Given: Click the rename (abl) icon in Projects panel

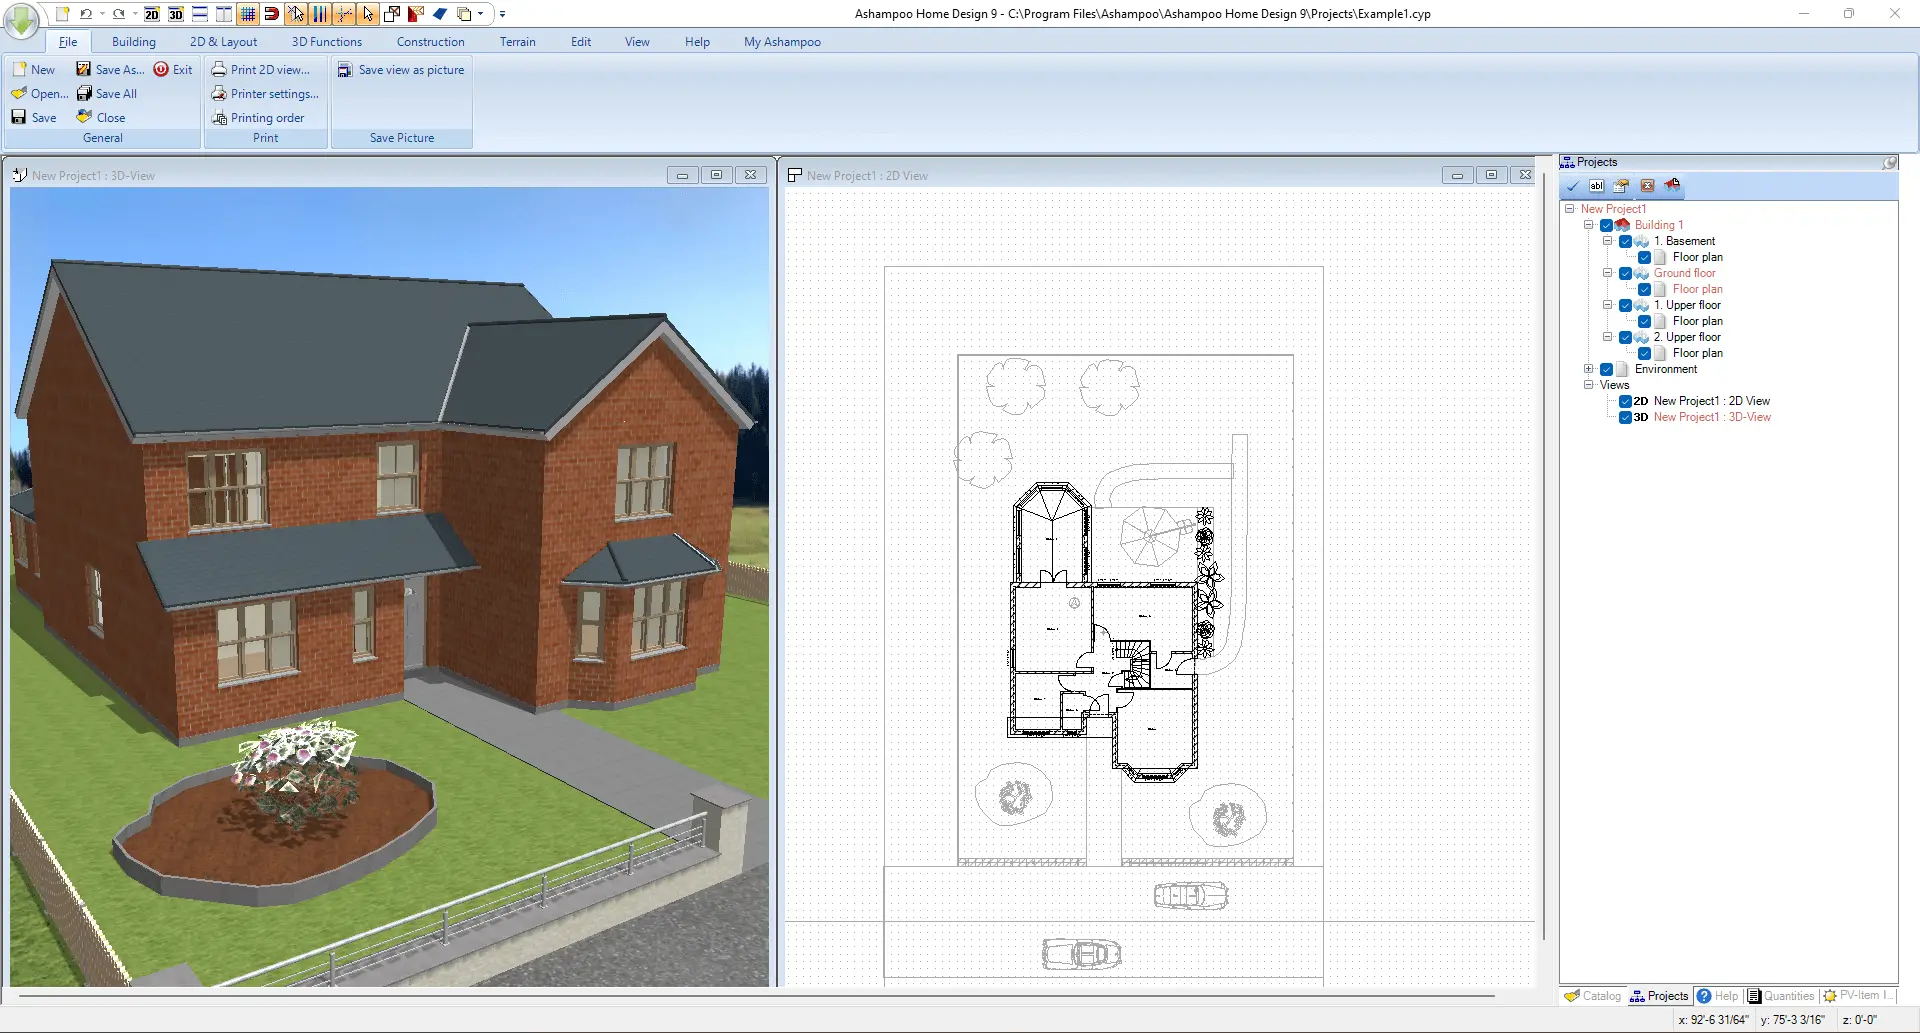Looking at the screenshot, I should 1597,186.
